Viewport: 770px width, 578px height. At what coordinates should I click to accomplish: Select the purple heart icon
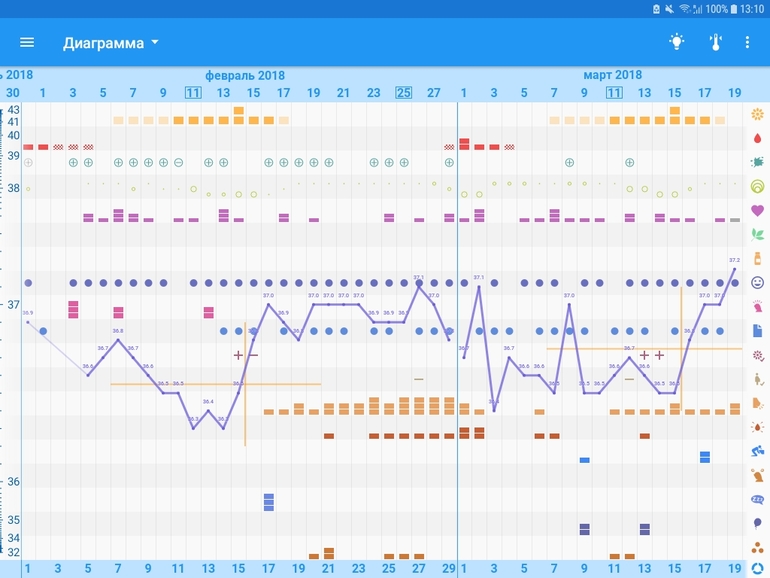click(x=757, y=210)
